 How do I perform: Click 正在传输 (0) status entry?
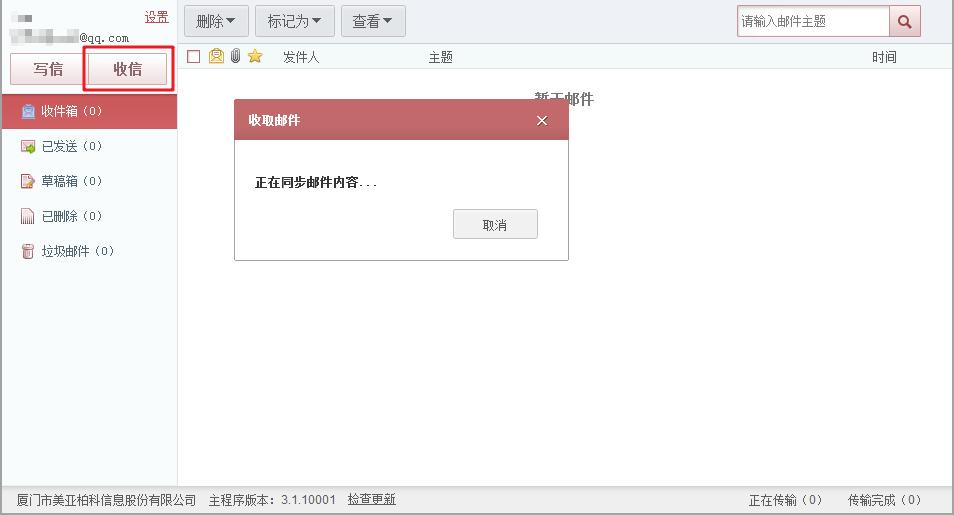pyautogui.click(x=785, y=500)
